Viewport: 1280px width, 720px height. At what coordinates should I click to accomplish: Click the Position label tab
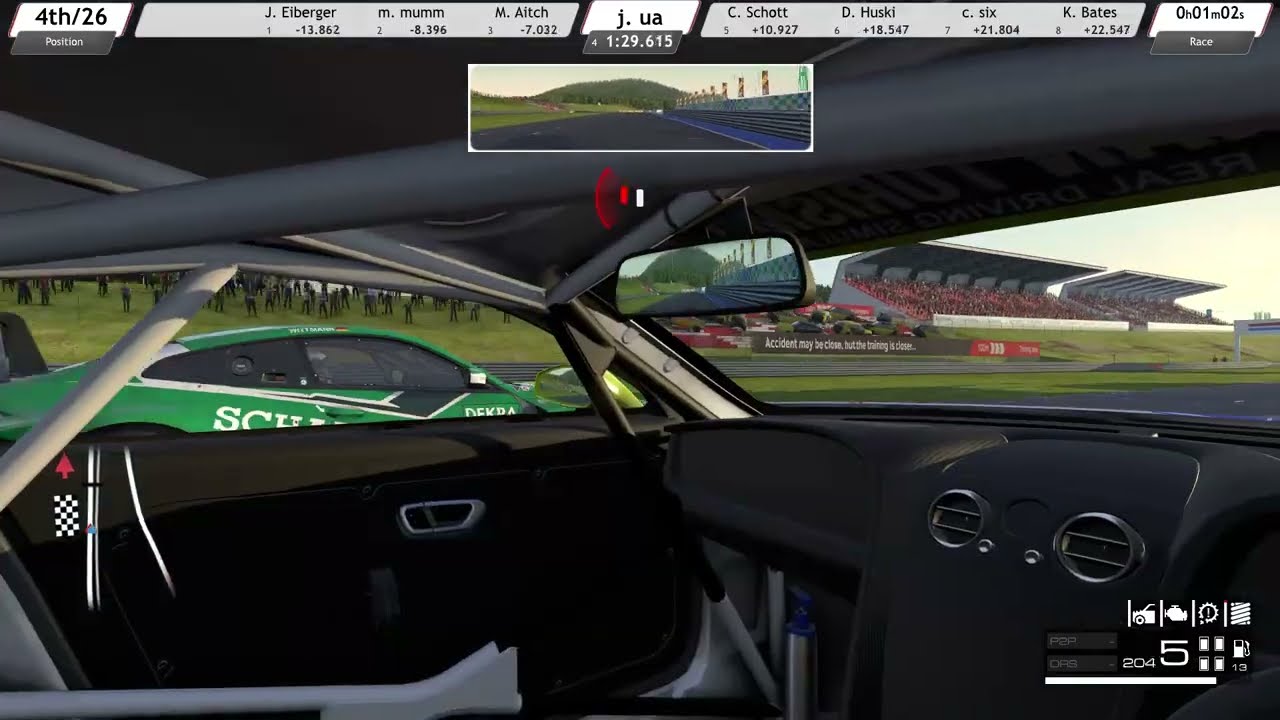coord(64,42)
